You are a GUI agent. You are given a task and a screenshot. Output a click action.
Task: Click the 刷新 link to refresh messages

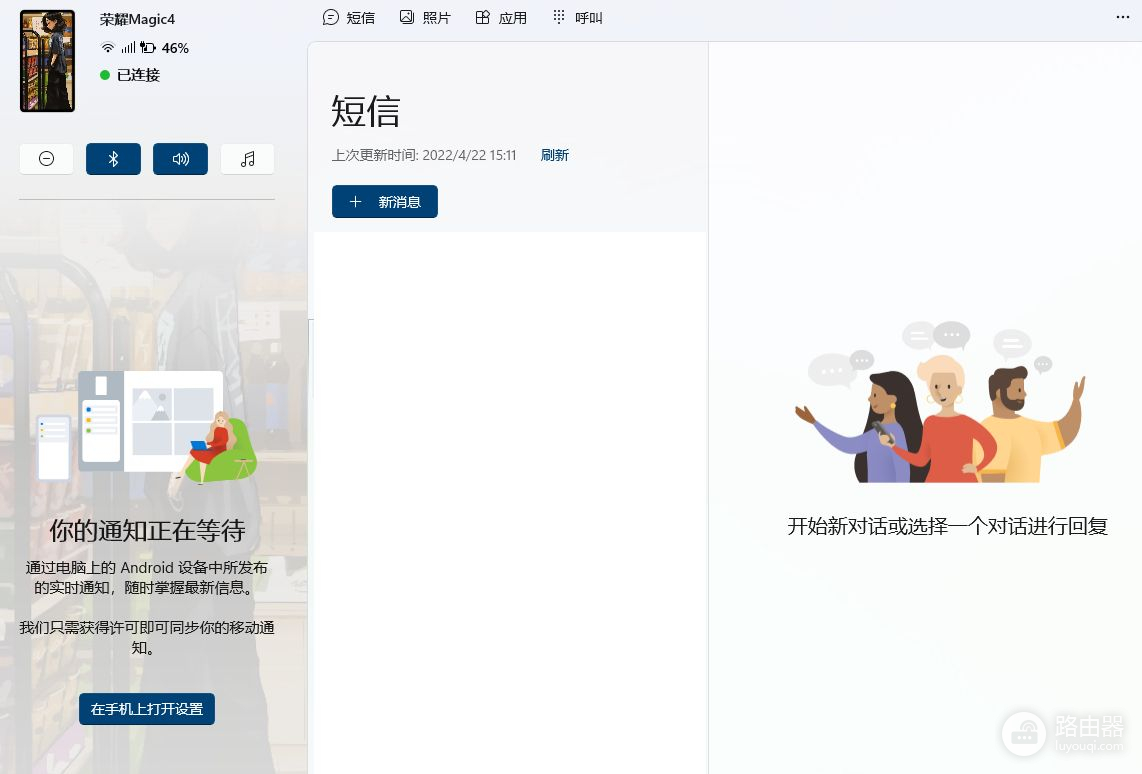(554, 155)
